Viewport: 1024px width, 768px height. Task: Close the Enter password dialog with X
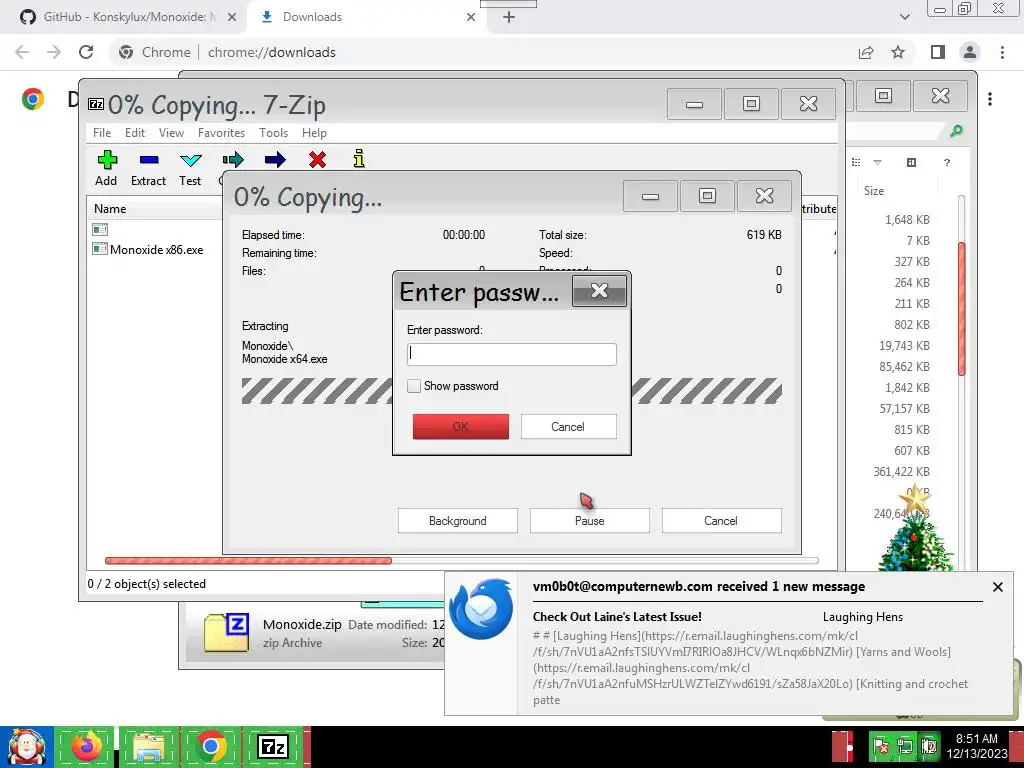tap(599, 291)
